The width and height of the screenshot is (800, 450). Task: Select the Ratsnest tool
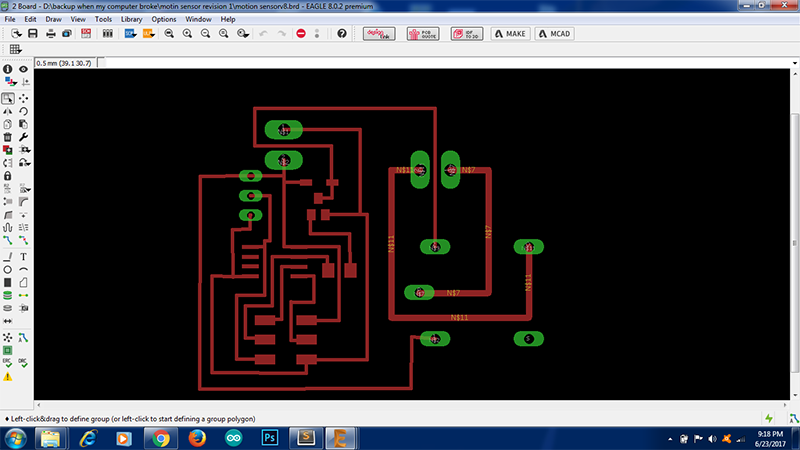coord(8,337)
